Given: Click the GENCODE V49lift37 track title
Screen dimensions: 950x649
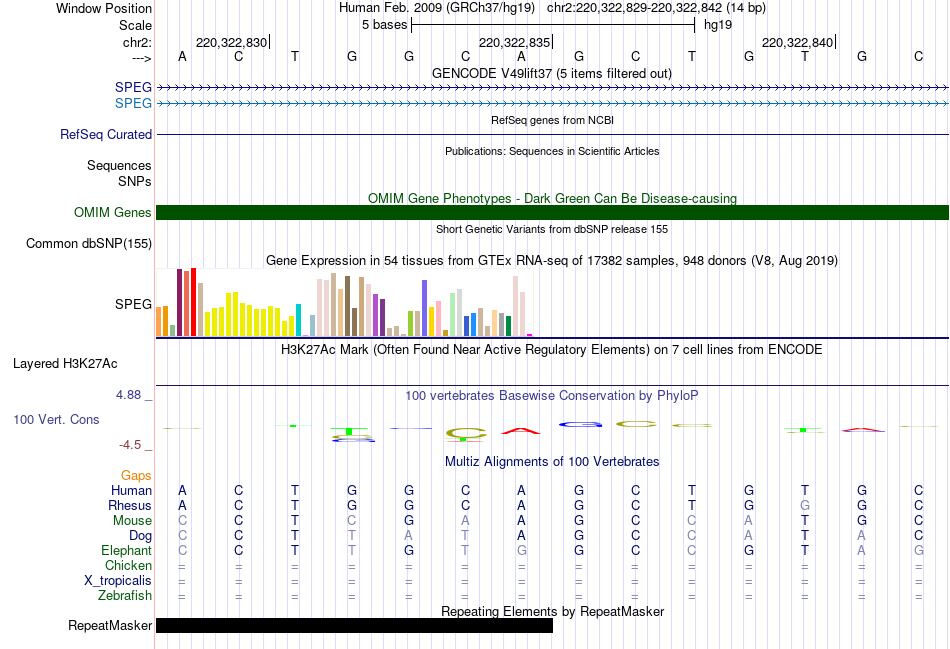Looking at the screenshot, I should click(552, 73).
